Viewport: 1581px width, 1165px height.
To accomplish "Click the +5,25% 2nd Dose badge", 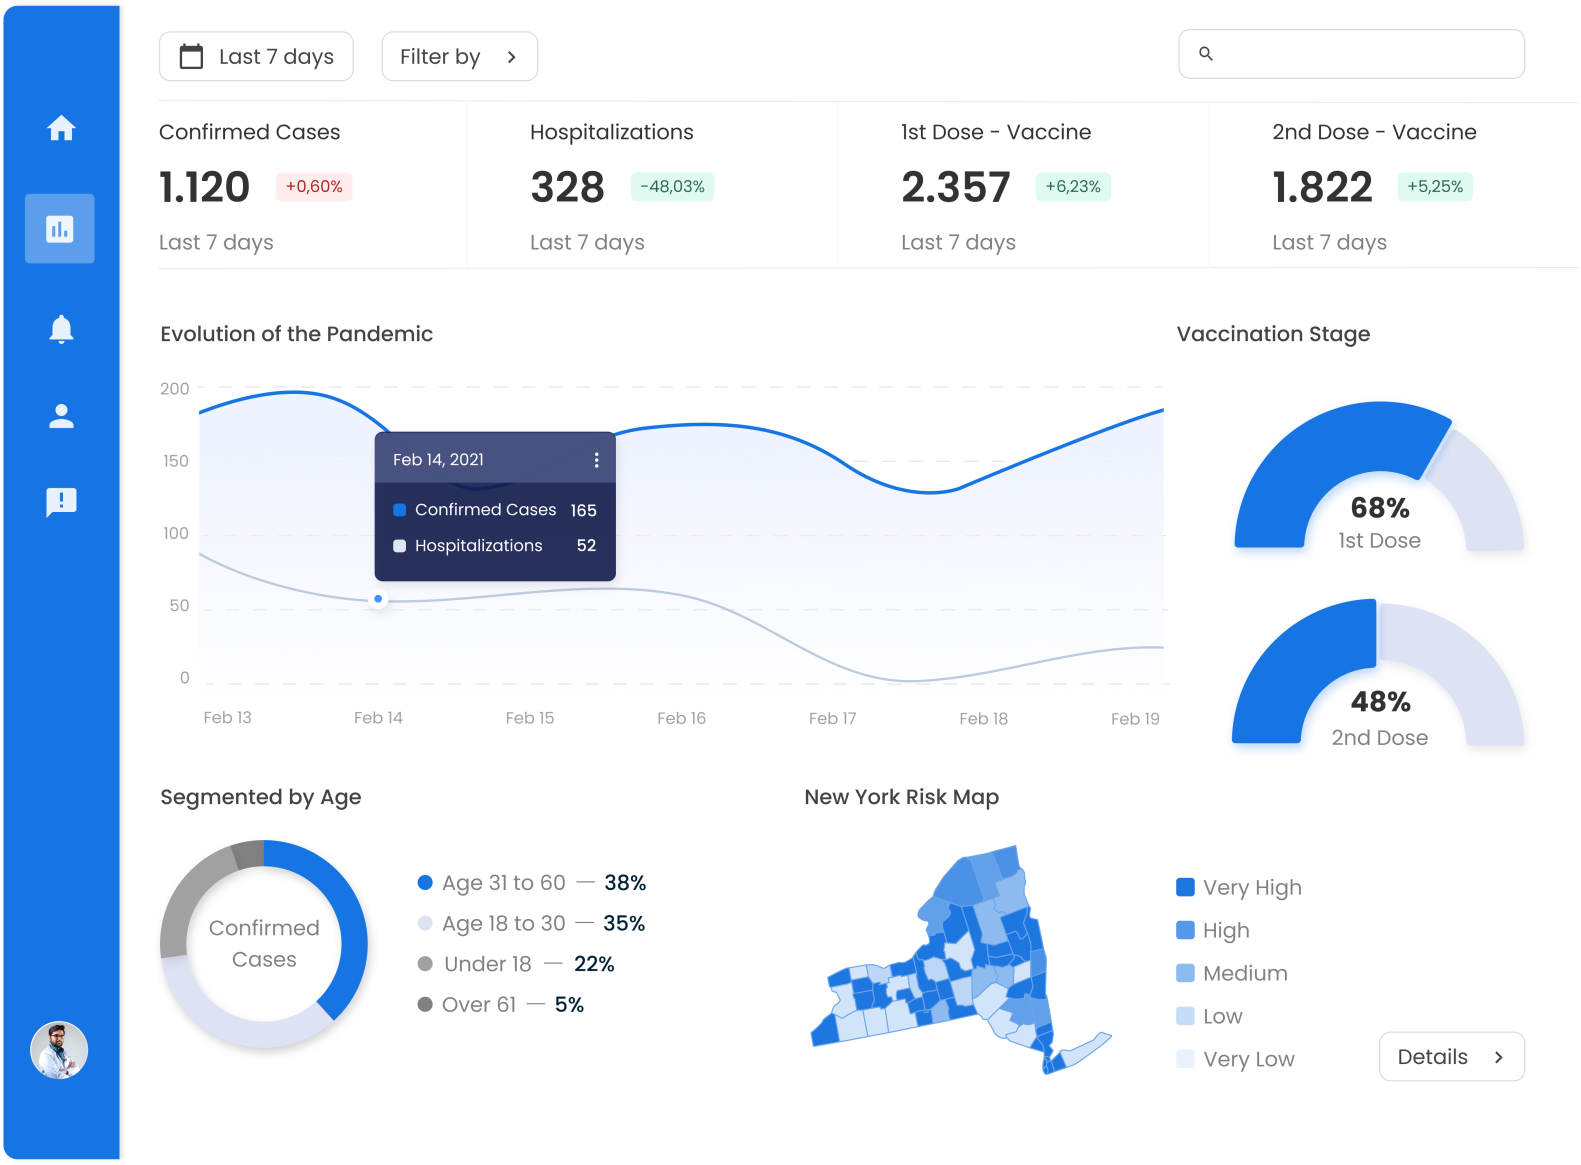I will click(x=1435, y=187).
